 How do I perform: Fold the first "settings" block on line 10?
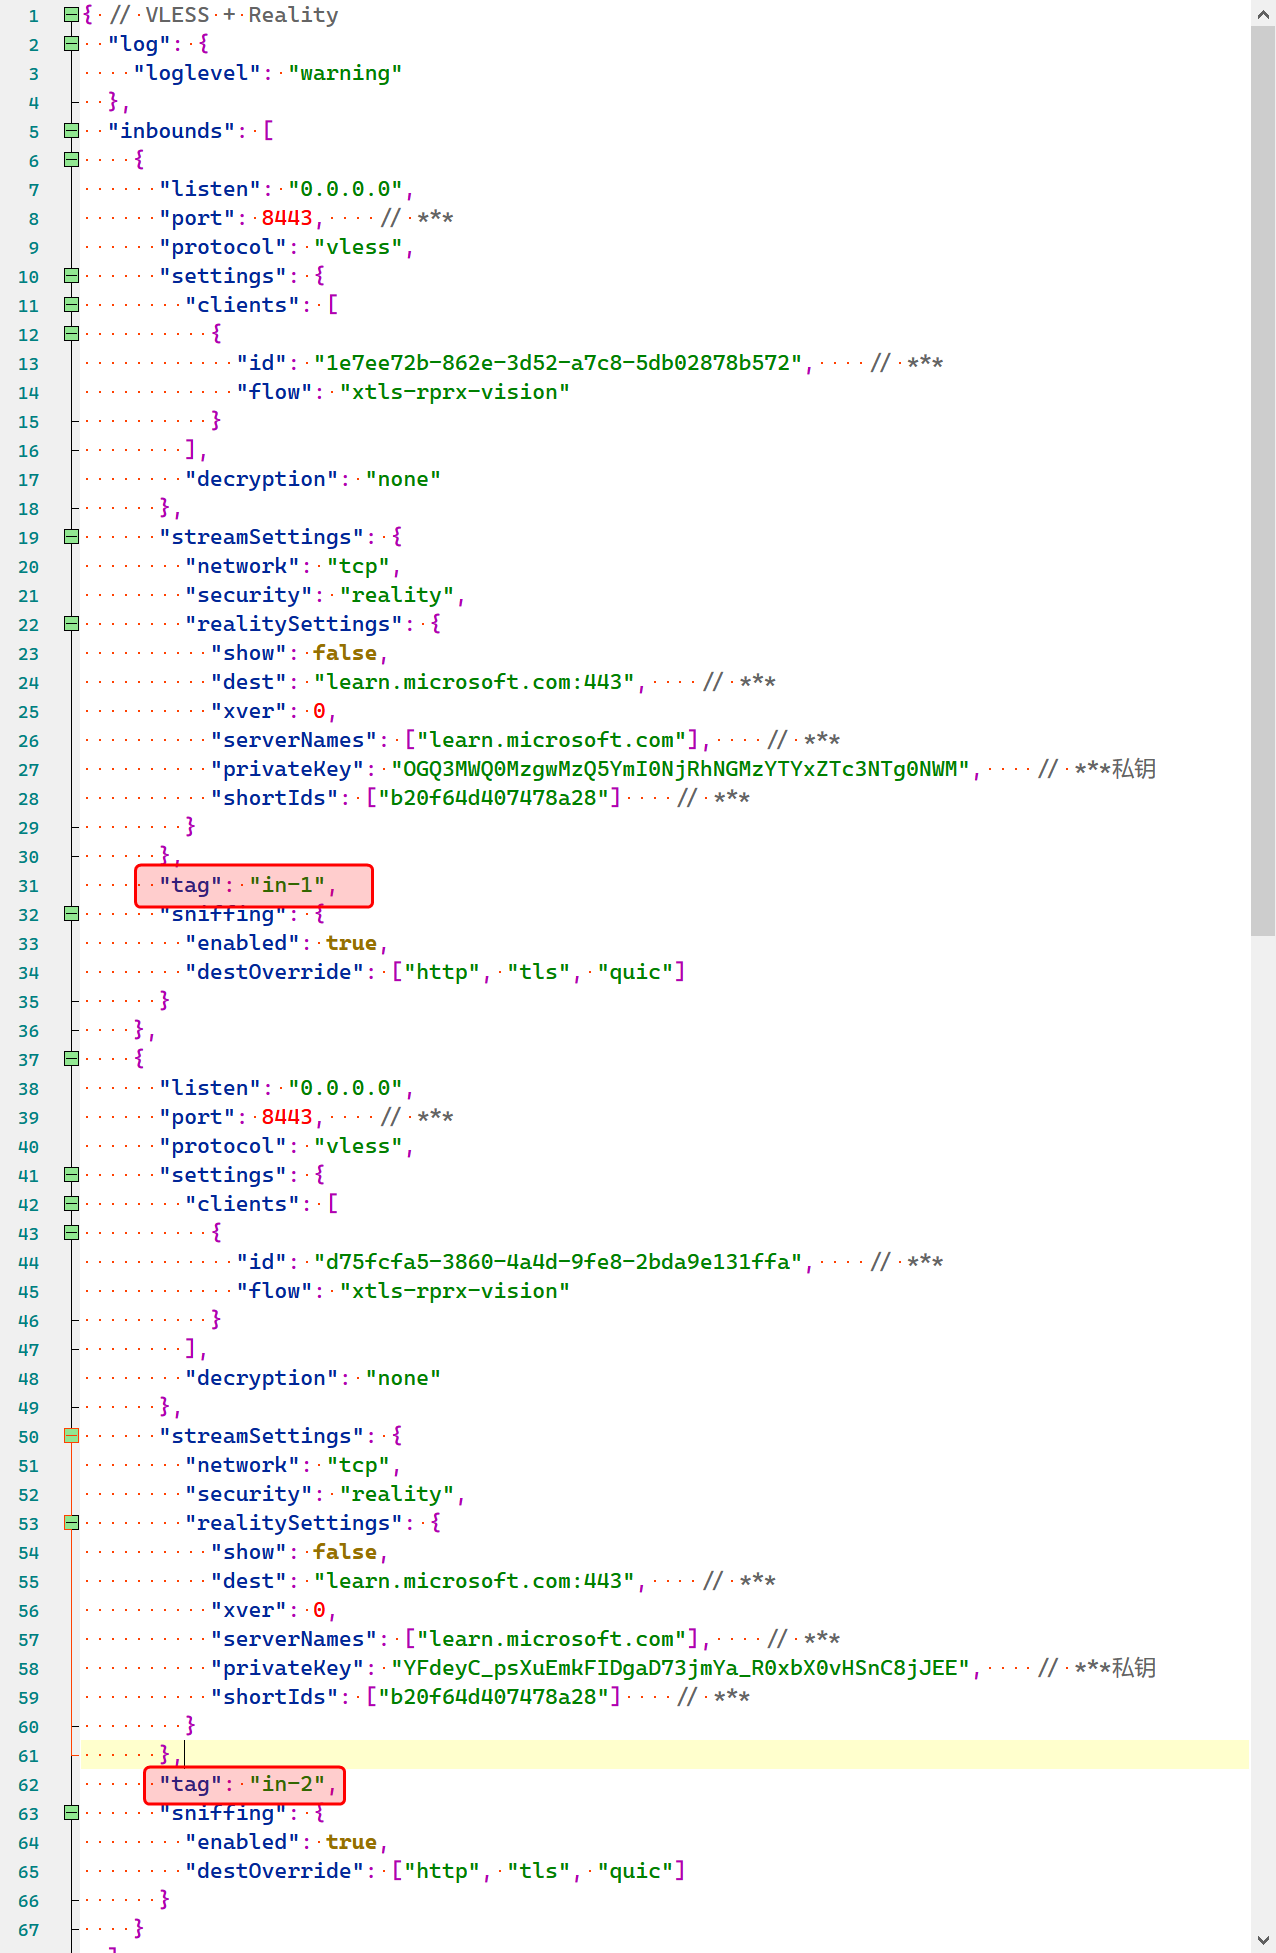pyautogui.click(x=71, y=276)
